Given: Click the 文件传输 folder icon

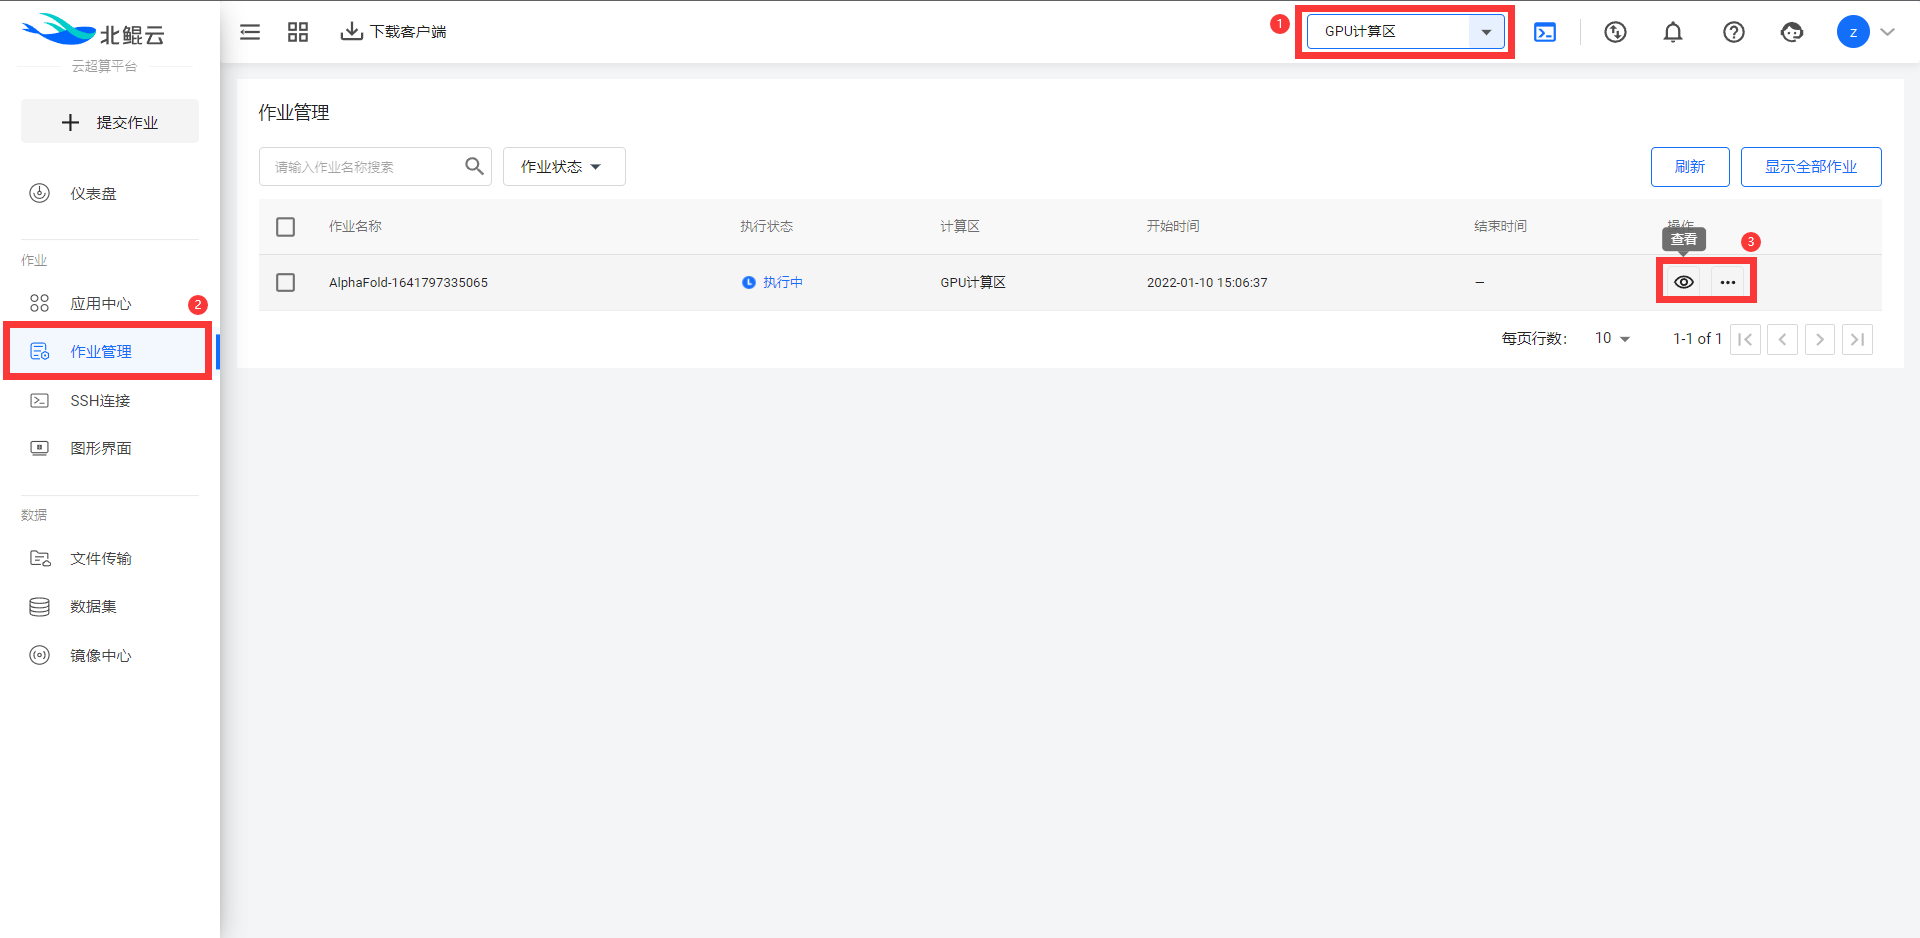Looking at the screenshot, I should point(40,559).
